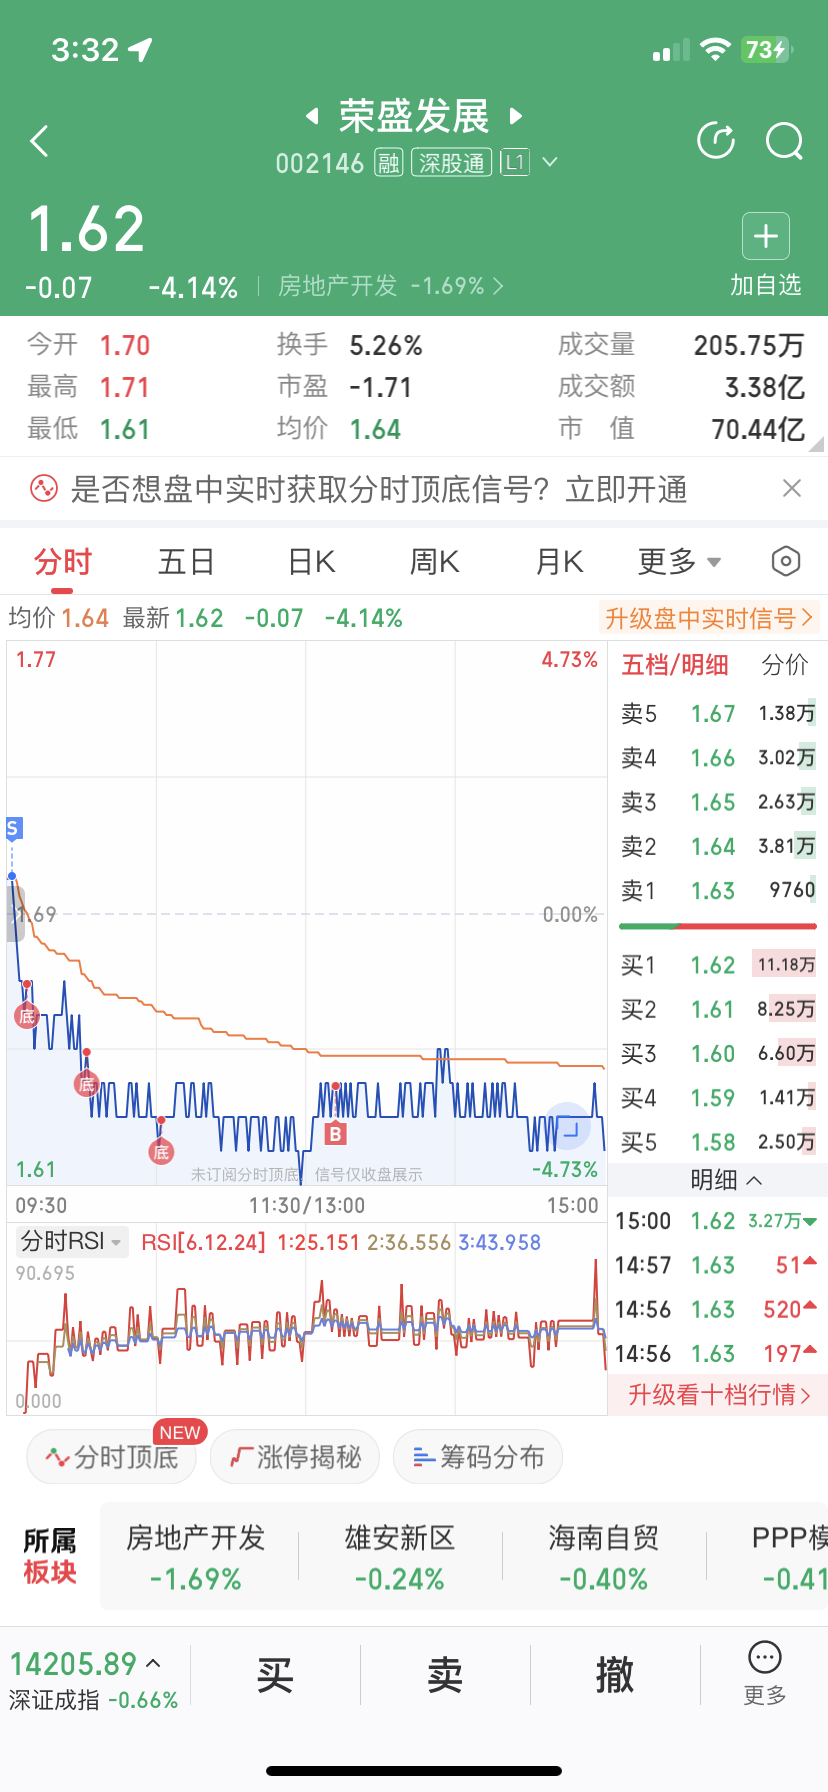828x1792 pixels.
Task: Tap the 卖 sell button
Action: 445,1674
